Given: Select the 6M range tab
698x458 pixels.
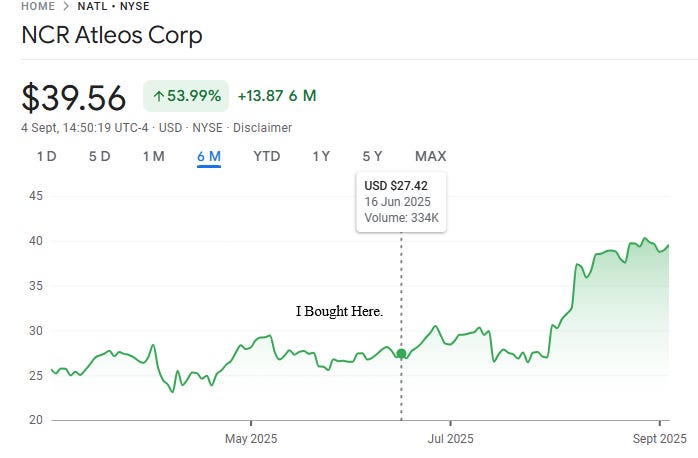Looking at the screenshot, I should click(x=209, y=157).
